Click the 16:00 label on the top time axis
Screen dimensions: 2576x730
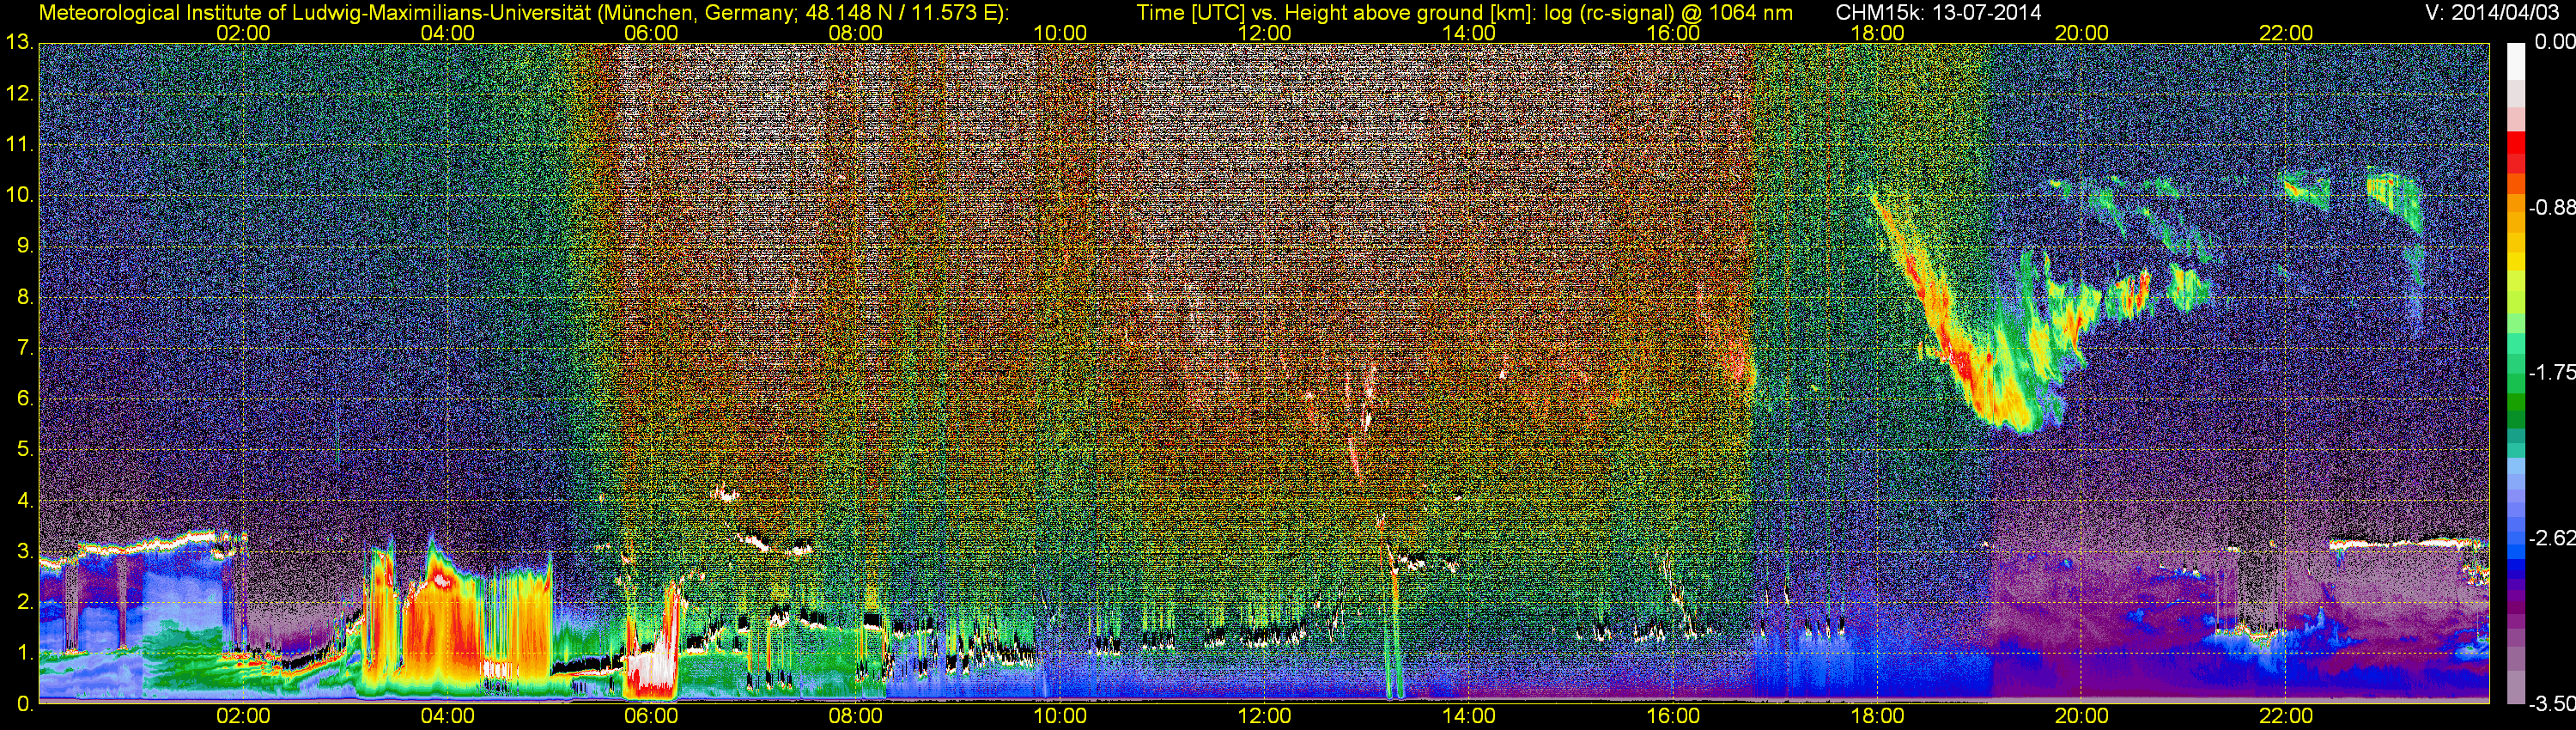pyautogui.click(x=1673, y=33)
